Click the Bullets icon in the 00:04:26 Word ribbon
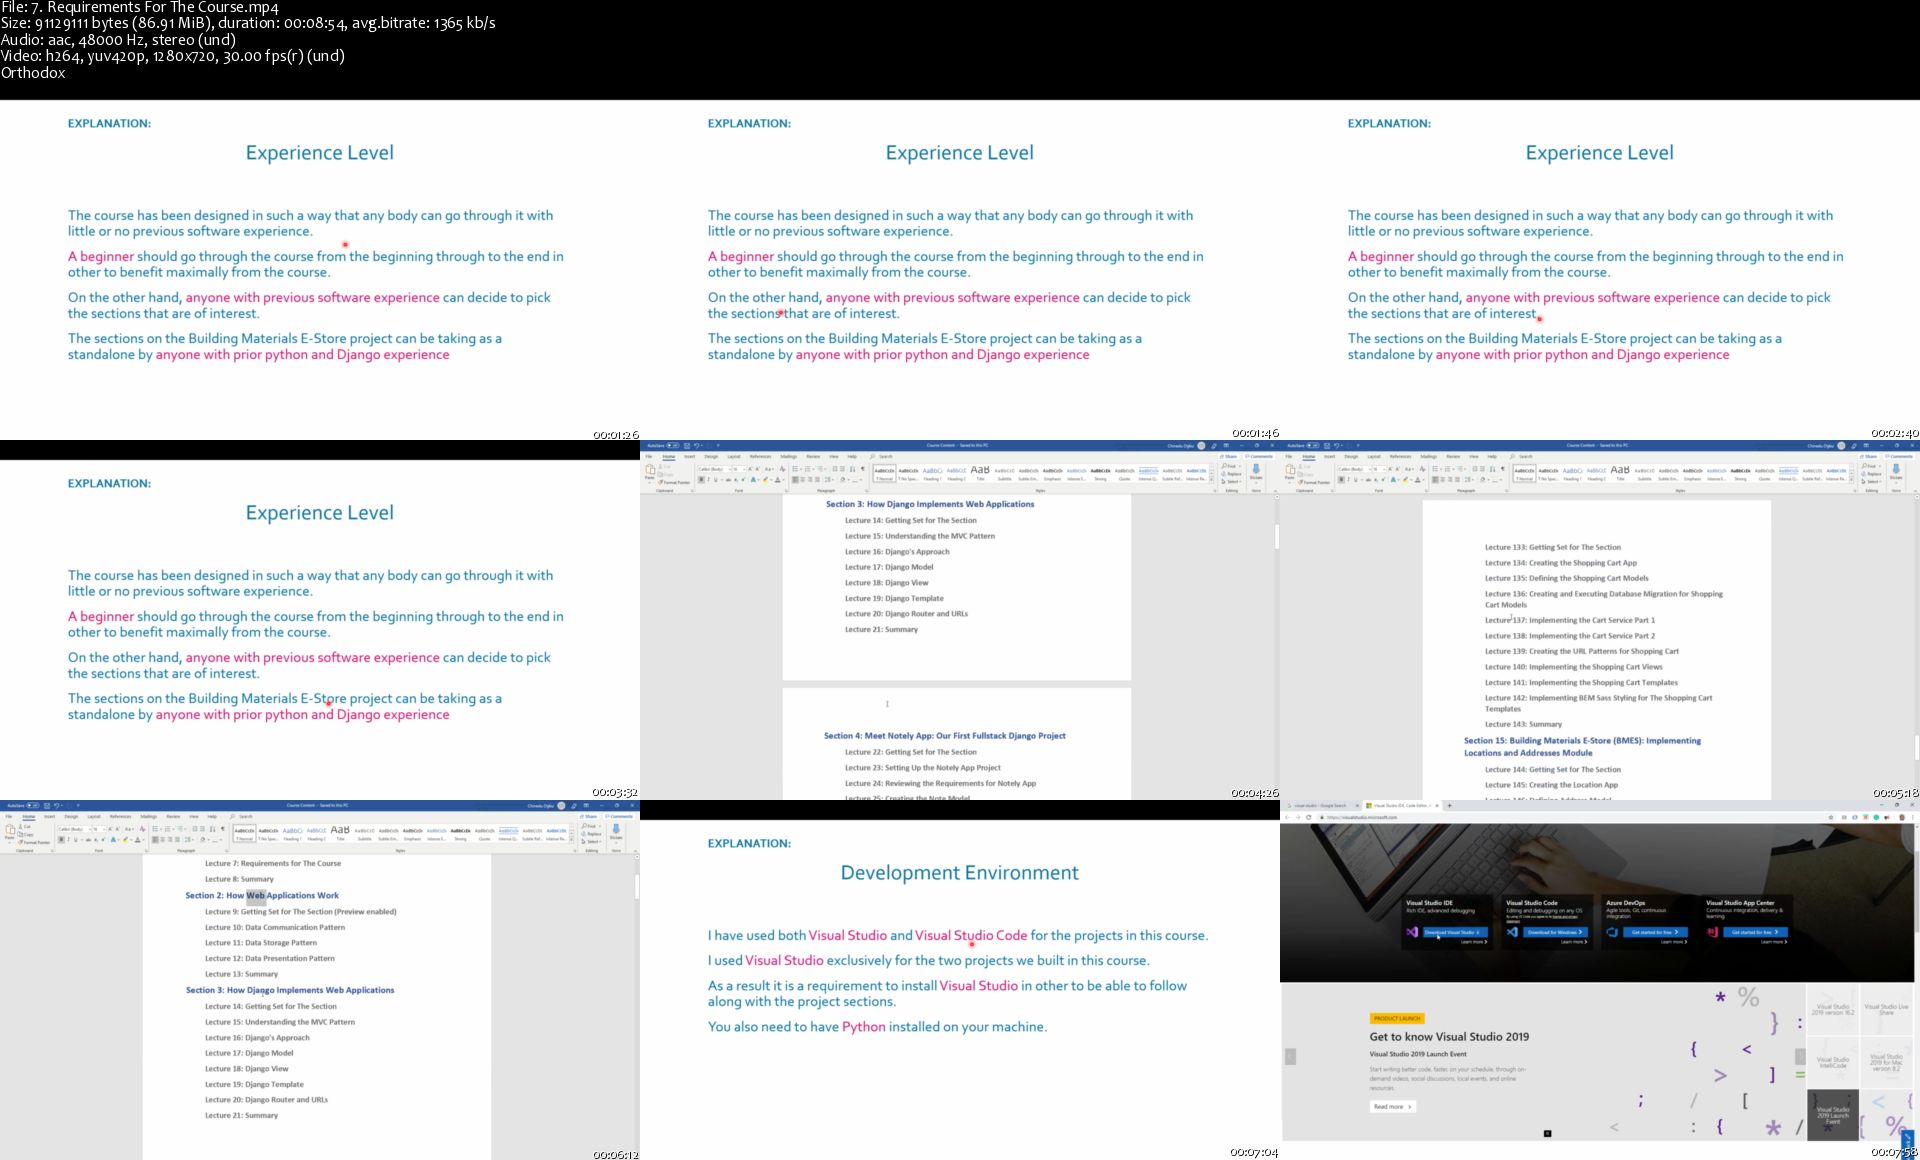The width and height of the screenshot is (1920, 1160). point(795,469)
